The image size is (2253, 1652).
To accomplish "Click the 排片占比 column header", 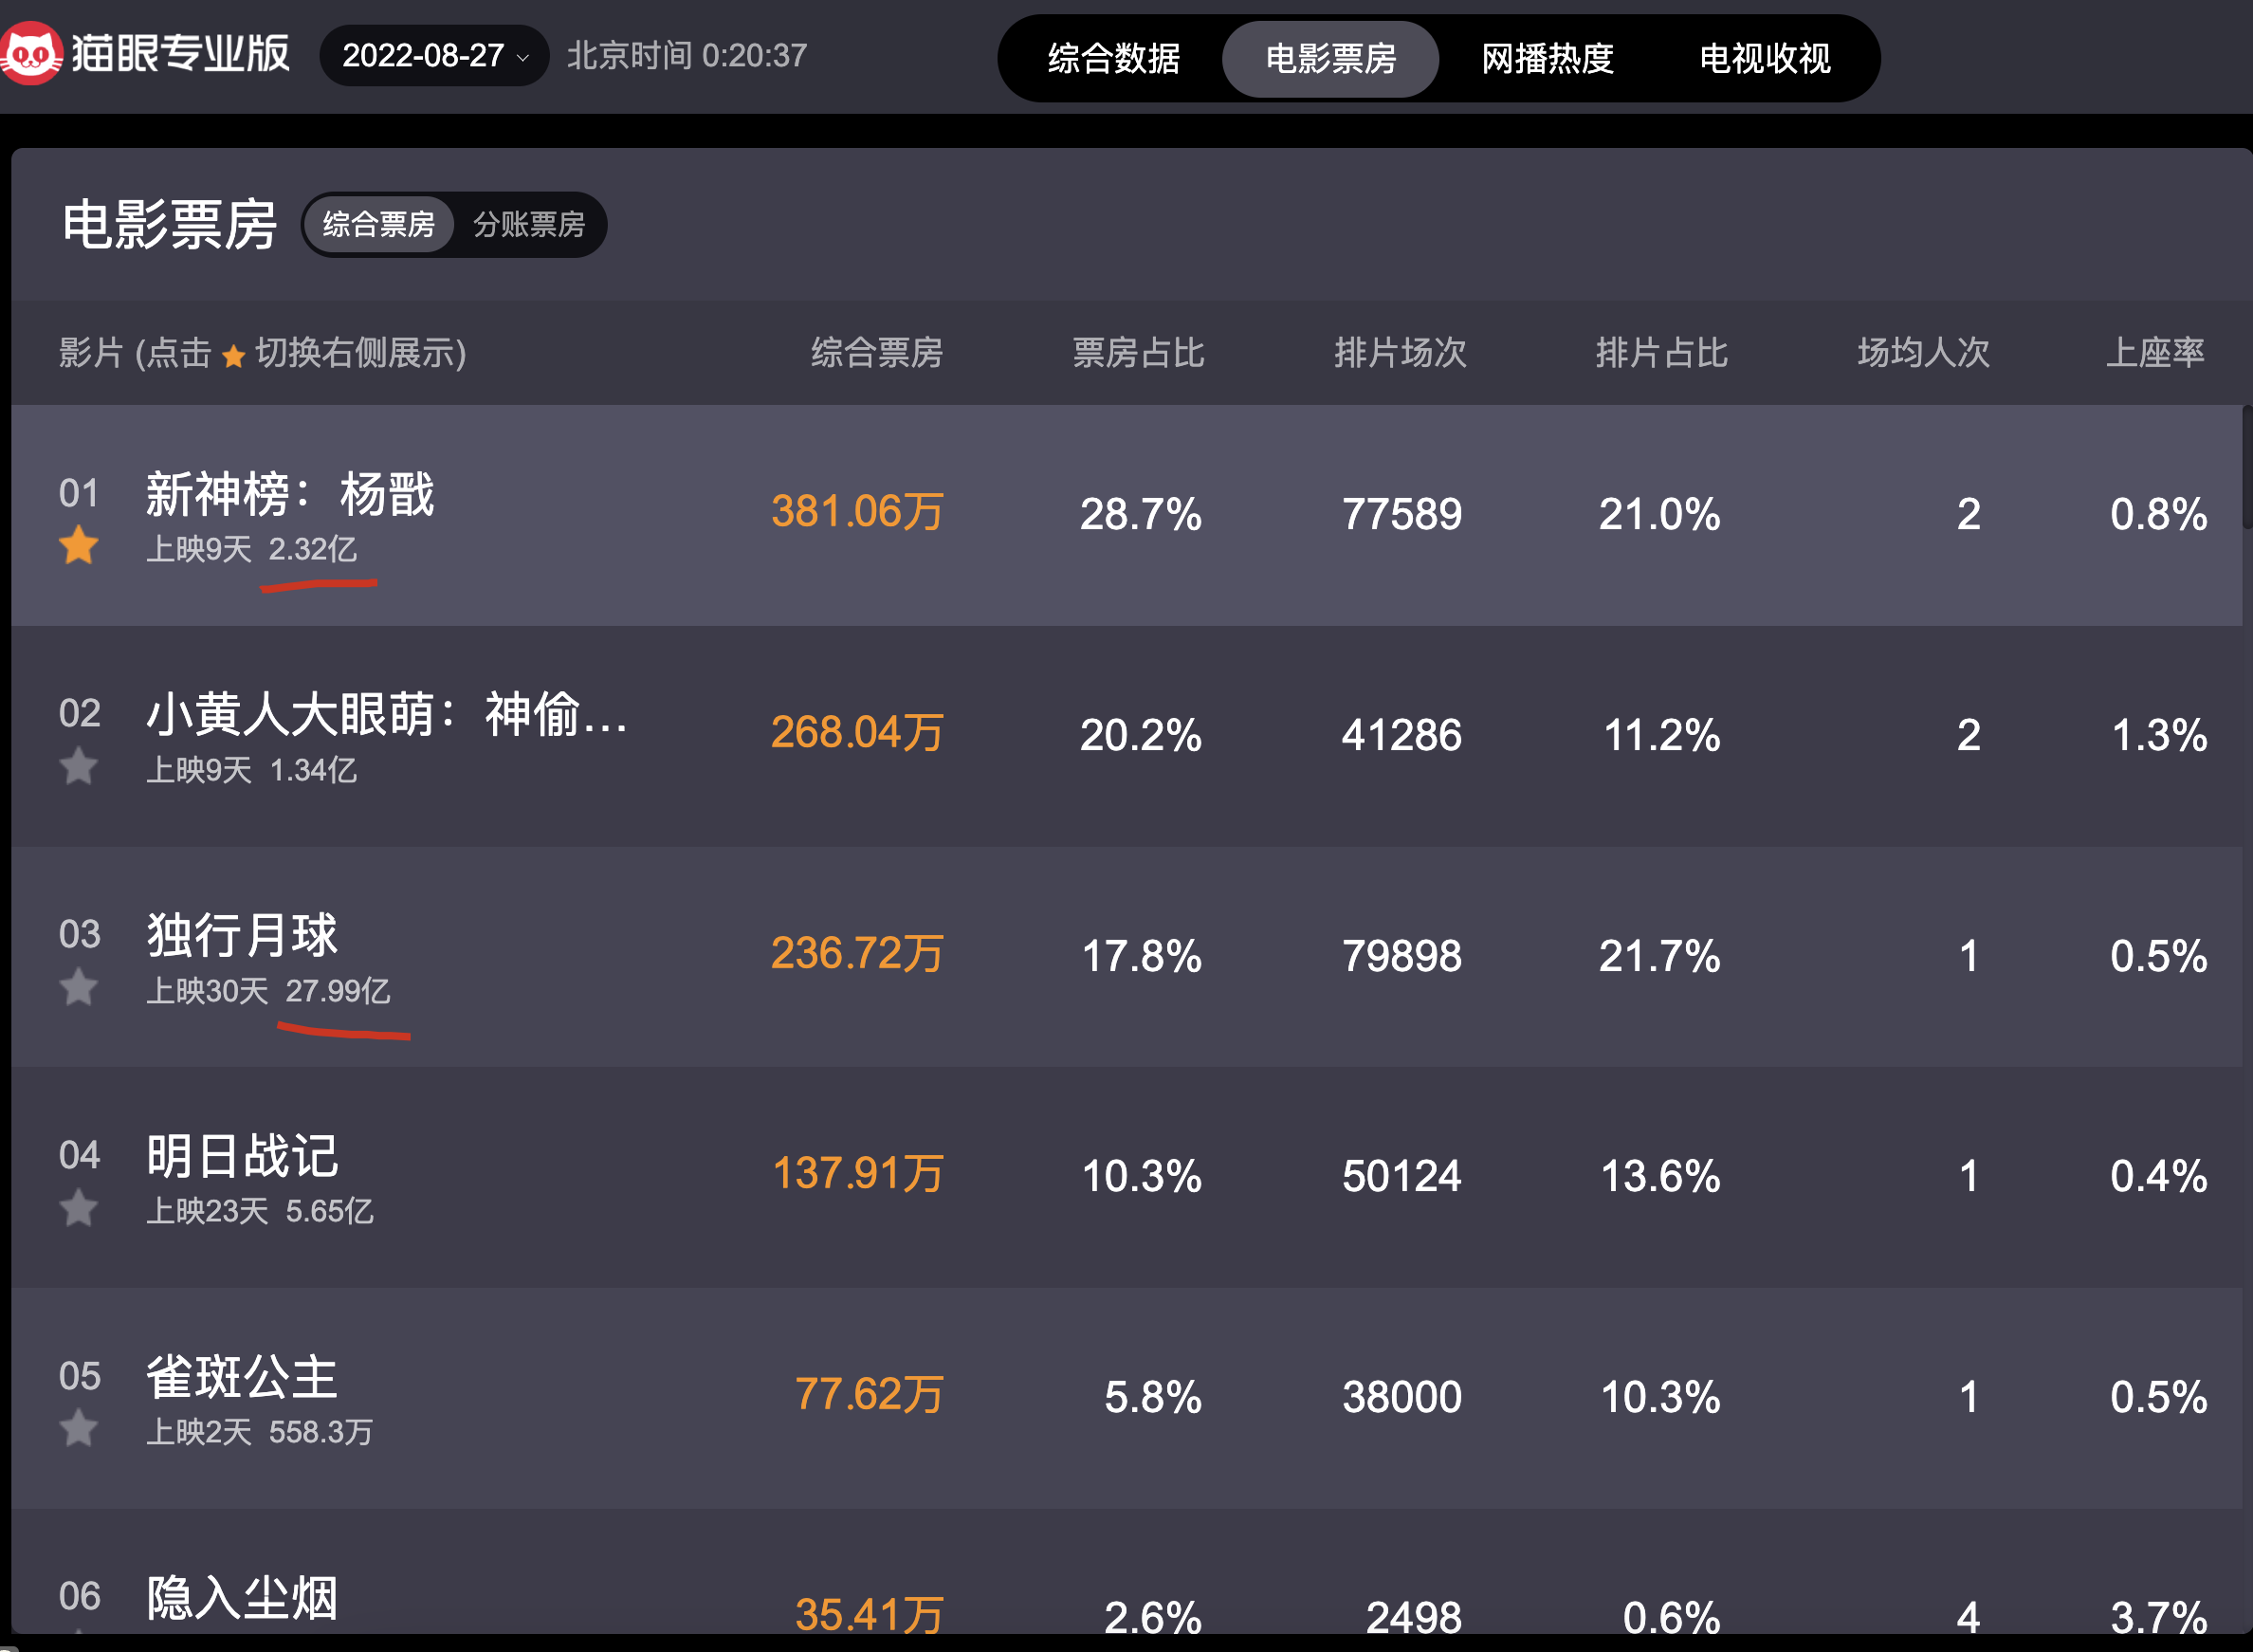I will point(1662,353).
